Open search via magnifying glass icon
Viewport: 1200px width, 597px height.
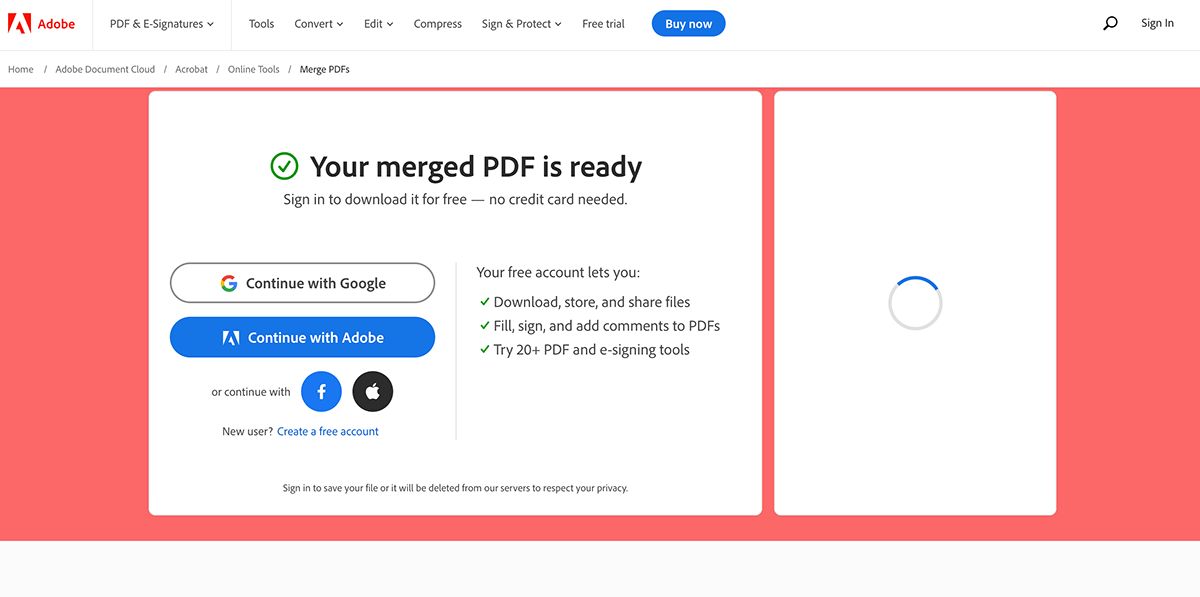point(1110,23)
